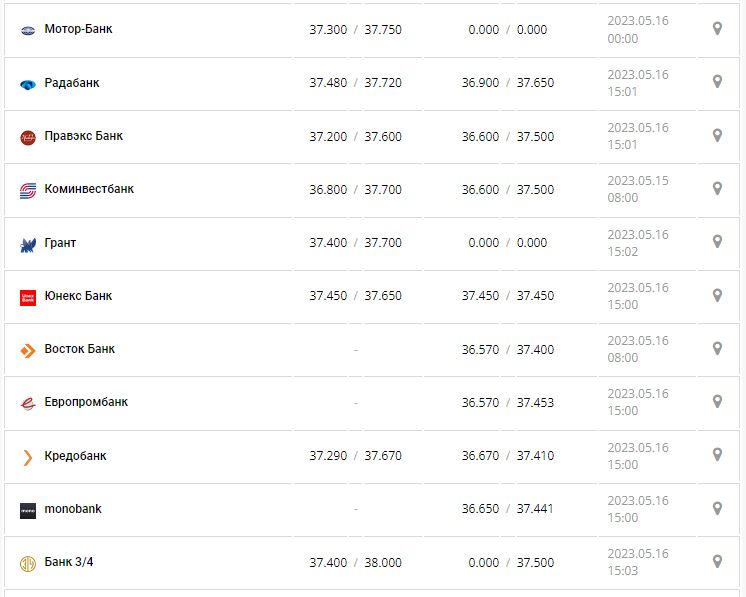Click the Восток Банк name
Screen dimensions: 746x597
pyautogui.click(x=80, y=349)
